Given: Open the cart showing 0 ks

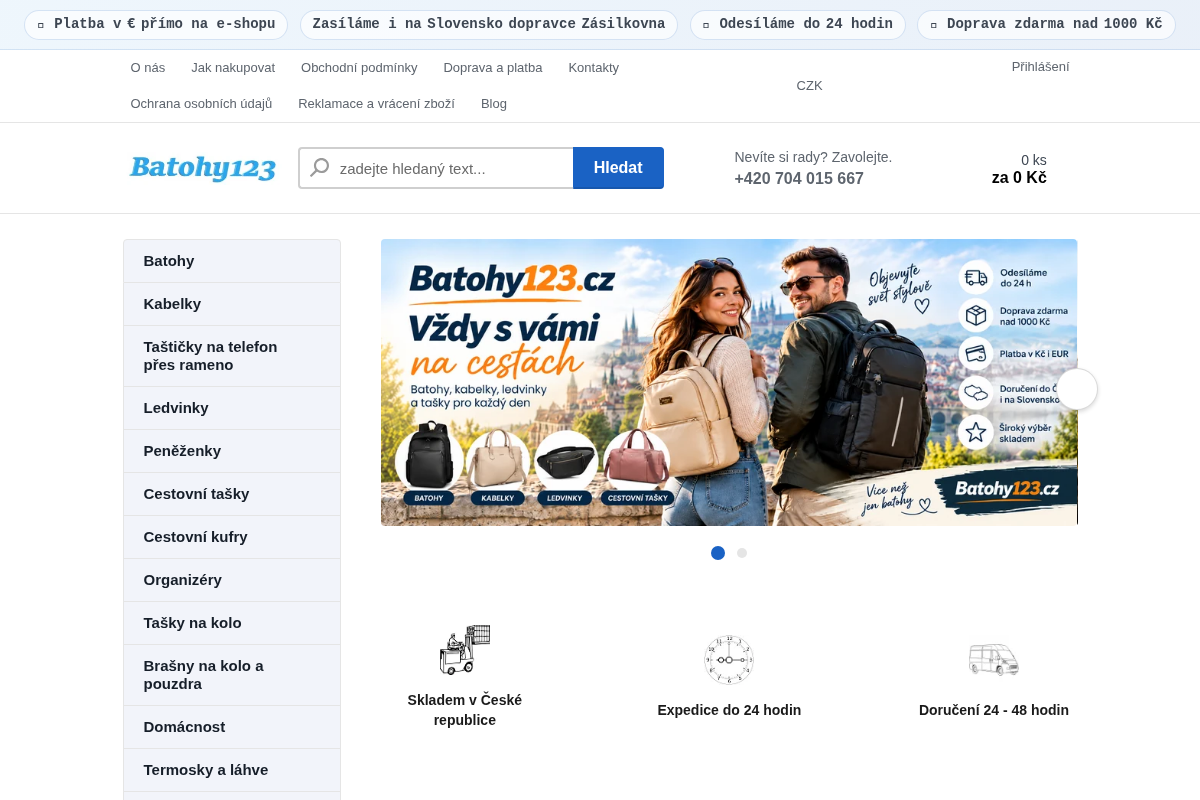Looking at the screenshot, I should click(1019, 169).
